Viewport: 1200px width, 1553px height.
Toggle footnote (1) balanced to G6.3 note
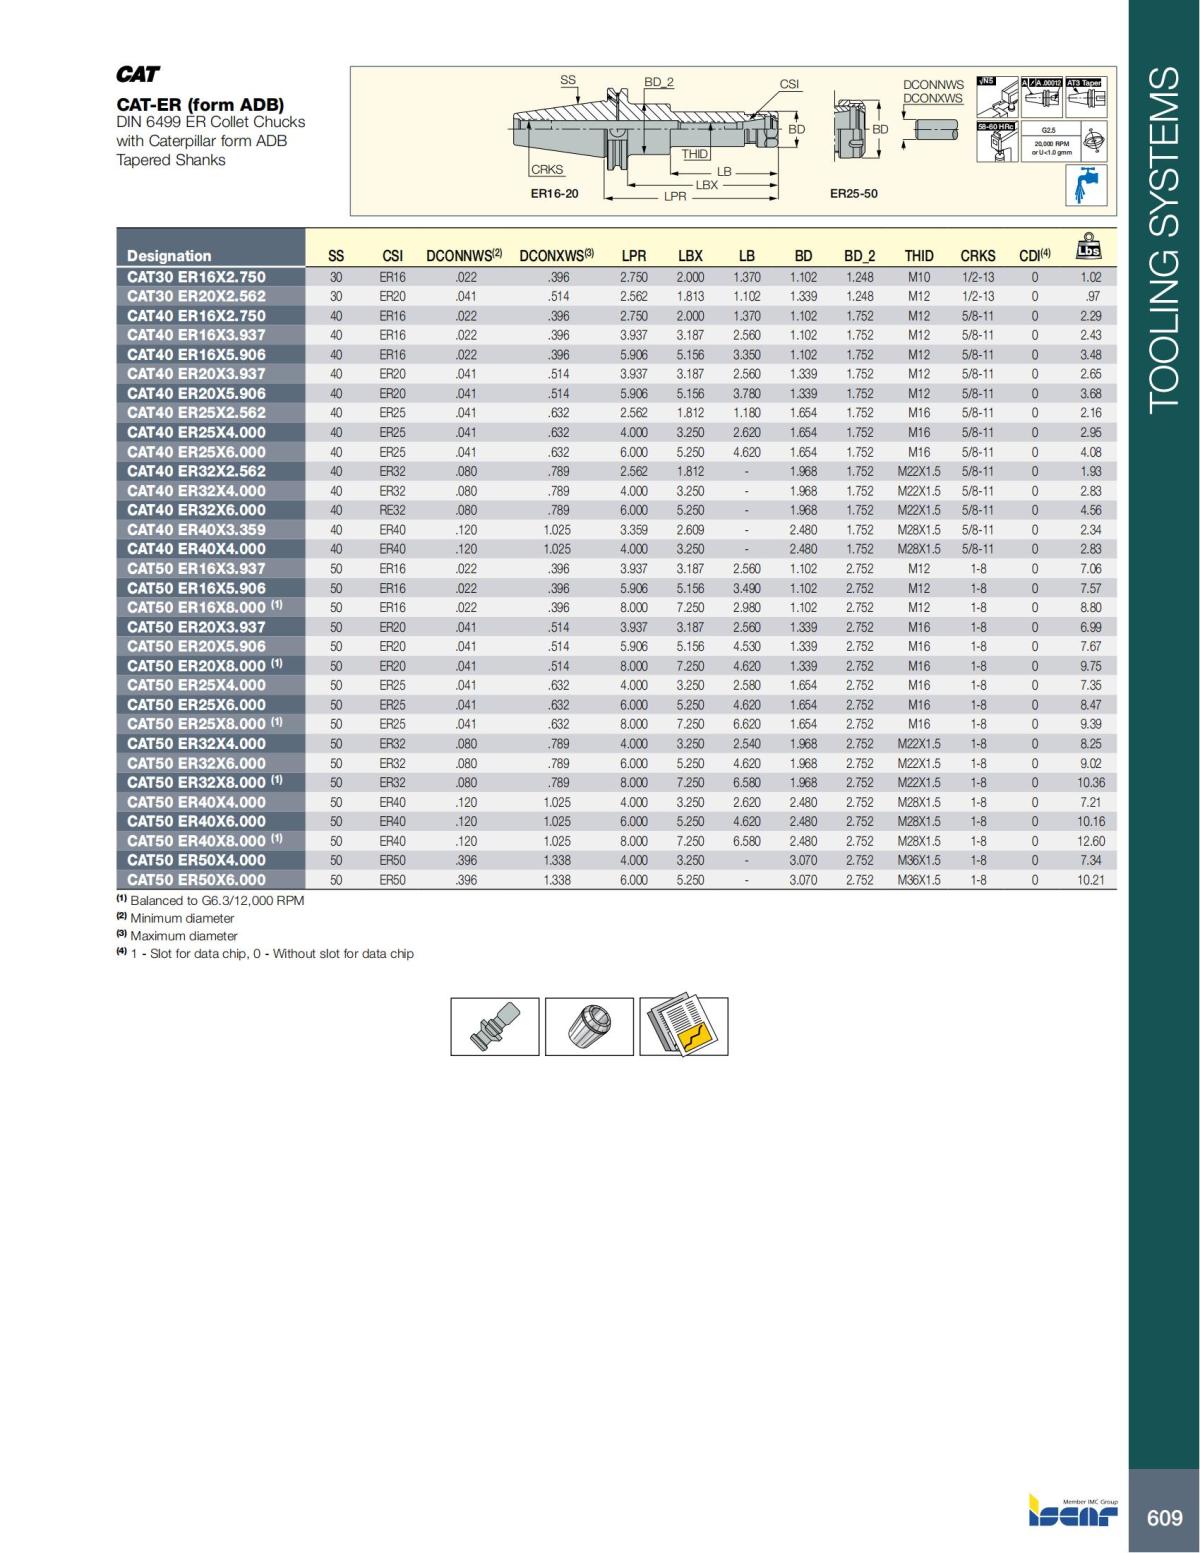coord(210,900)
